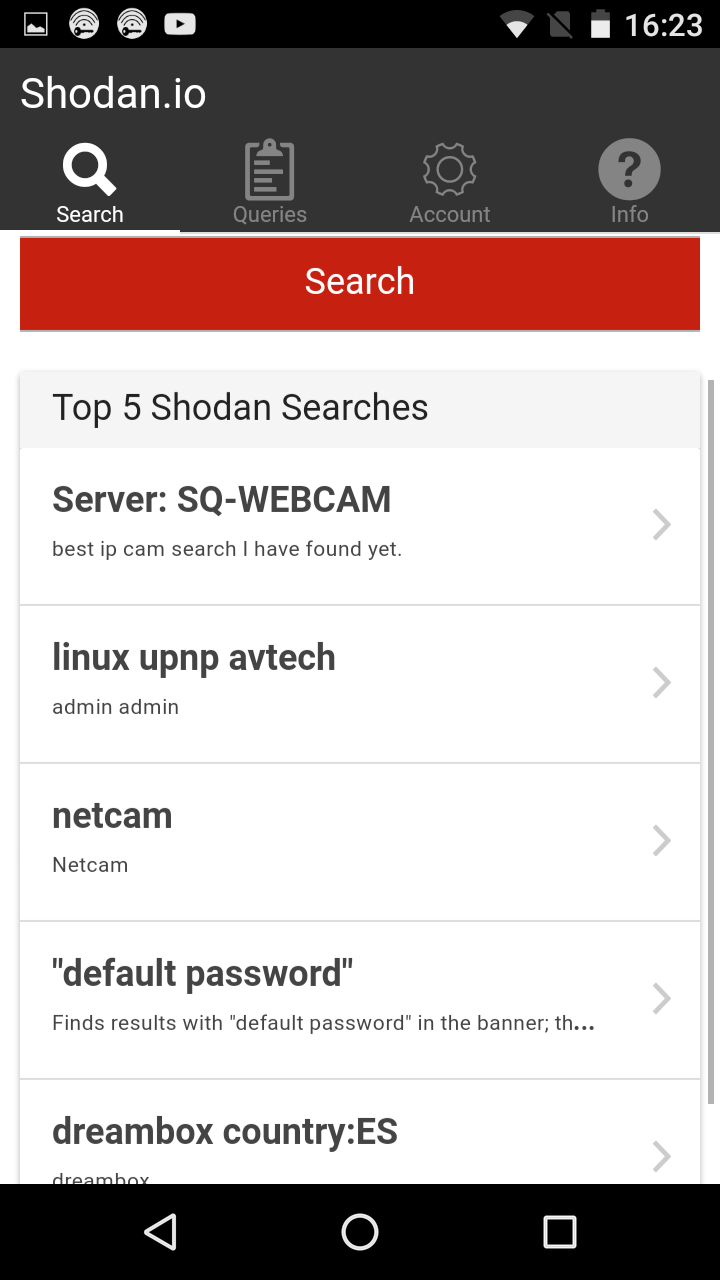Tap the Search magnifier icon
720x1280 pixels.
pyautogui.click(x=89, y=170)
